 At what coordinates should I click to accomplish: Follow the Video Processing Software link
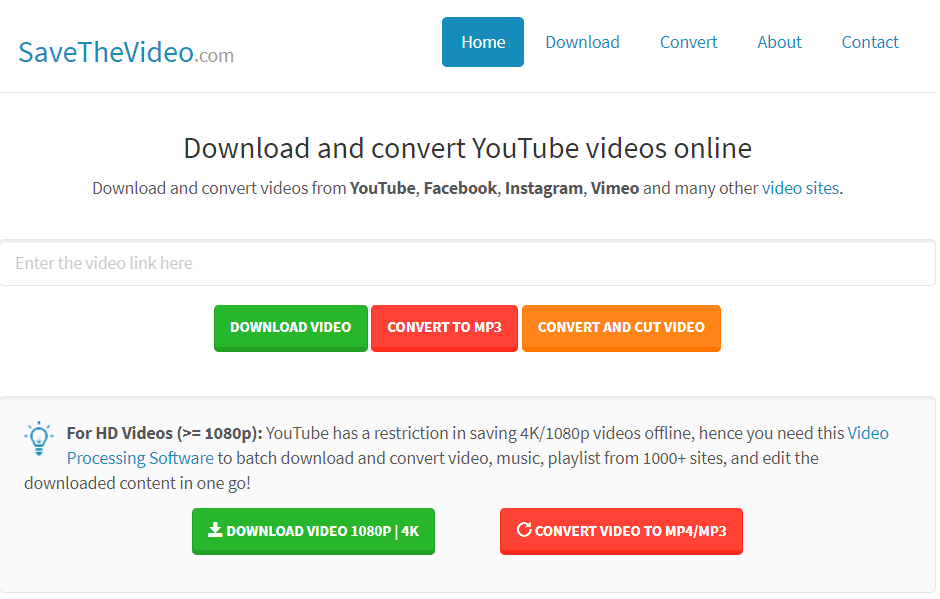pyautogui.click(x=140, y=458)
